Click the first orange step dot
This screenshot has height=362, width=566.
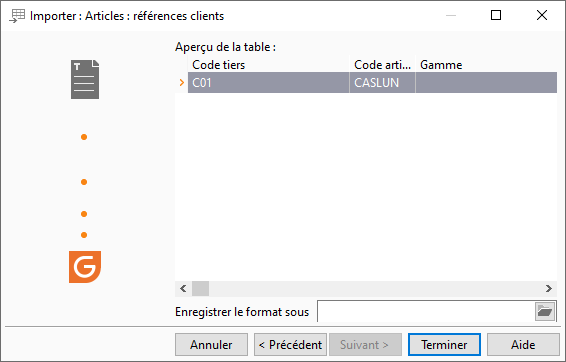point(84,137)
